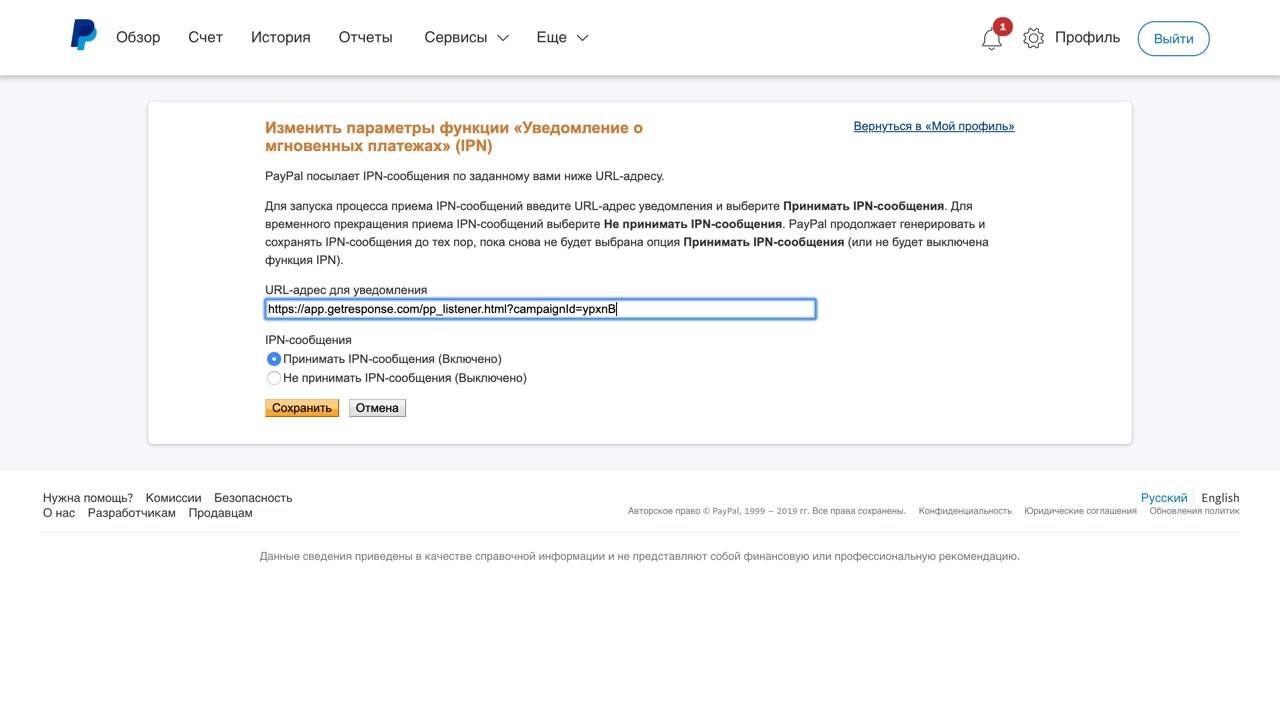Open the "Конфиденциальность" footer link
Viewport: 1280px width, 721px height.
tap(965, 511)
